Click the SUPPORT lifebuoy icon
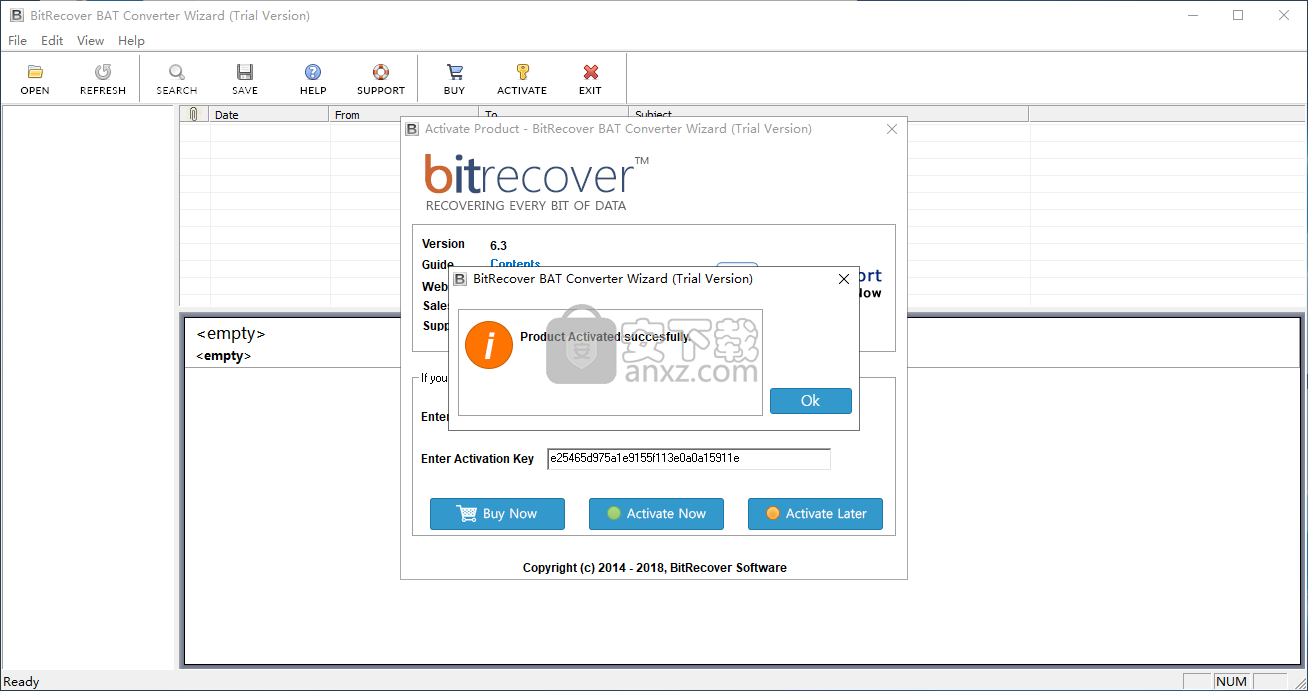 tap(381, 79)
